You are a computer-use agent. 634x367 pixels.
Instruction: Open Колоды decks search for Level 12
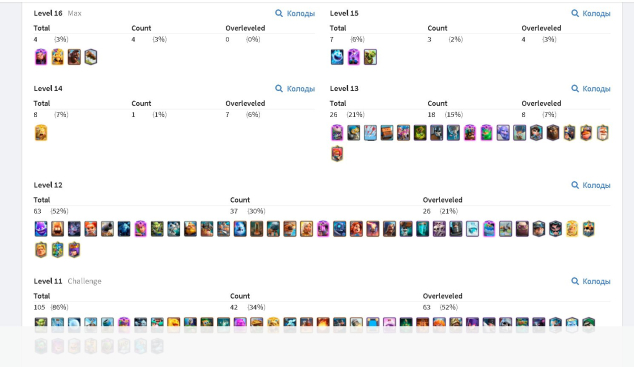(x=590, y=185)
